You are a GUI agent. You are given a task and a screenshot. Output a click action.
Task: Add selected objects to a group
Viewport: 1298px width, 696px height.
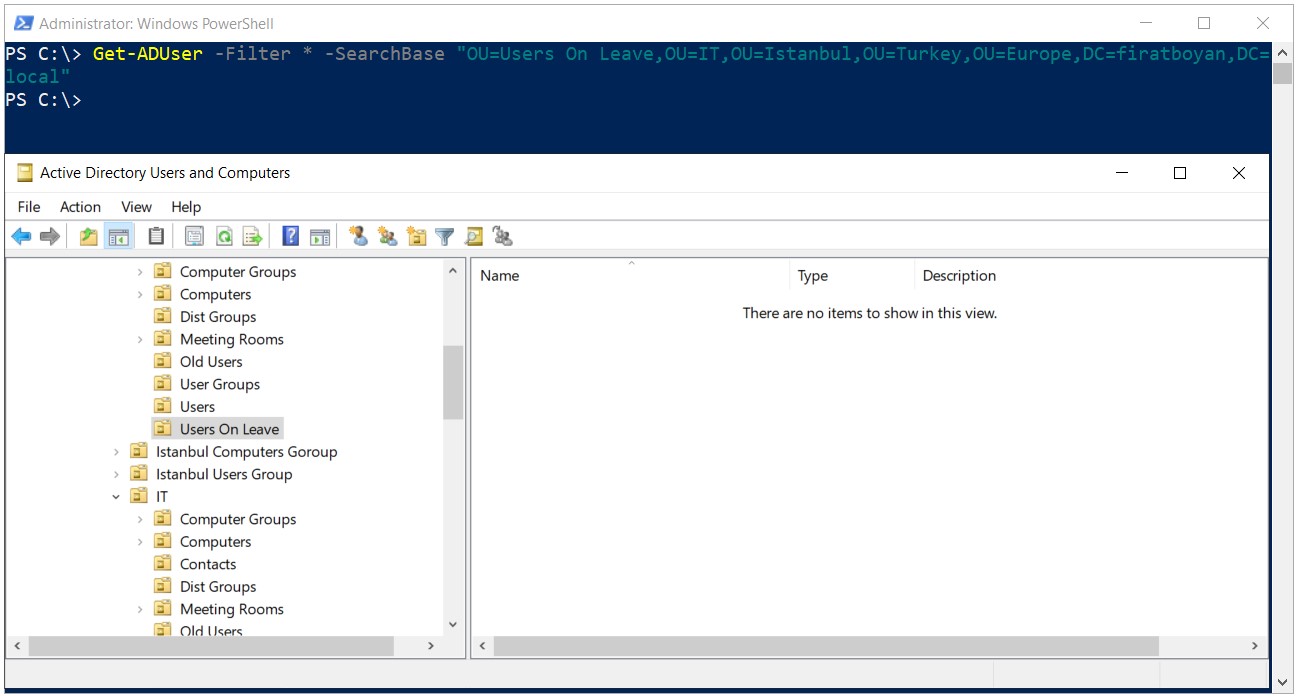(503, 237)
